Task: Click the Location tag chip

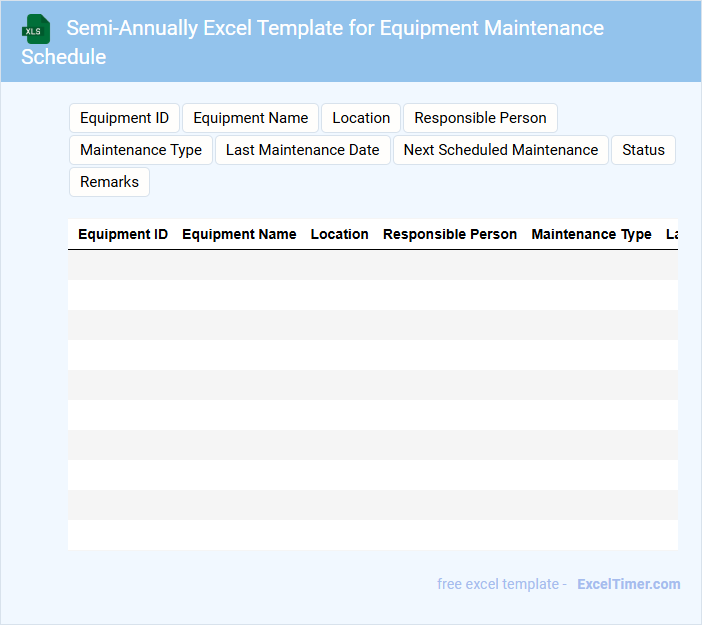Action: (x=361, y=118)
